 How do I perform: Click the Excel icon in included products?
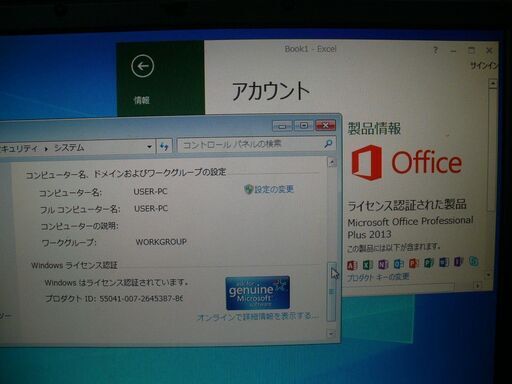[x=367, y=265]
